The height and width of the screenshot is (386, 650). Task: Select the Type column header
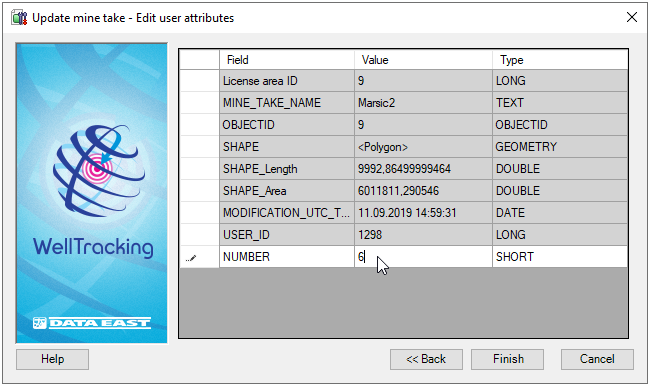pos(560,60)
